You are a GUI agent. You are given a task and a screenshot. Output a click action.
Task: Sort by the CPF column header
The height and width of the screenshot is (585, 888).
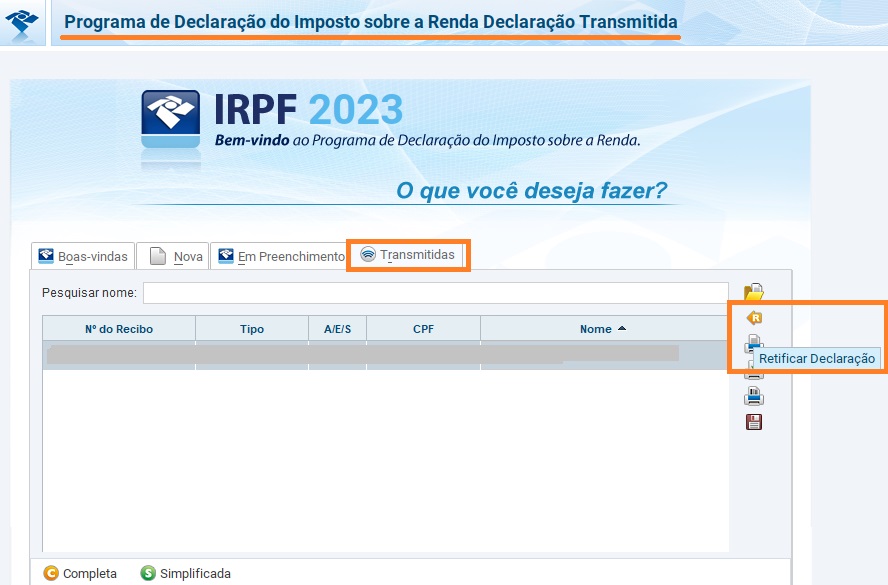[x=423, y=328]
